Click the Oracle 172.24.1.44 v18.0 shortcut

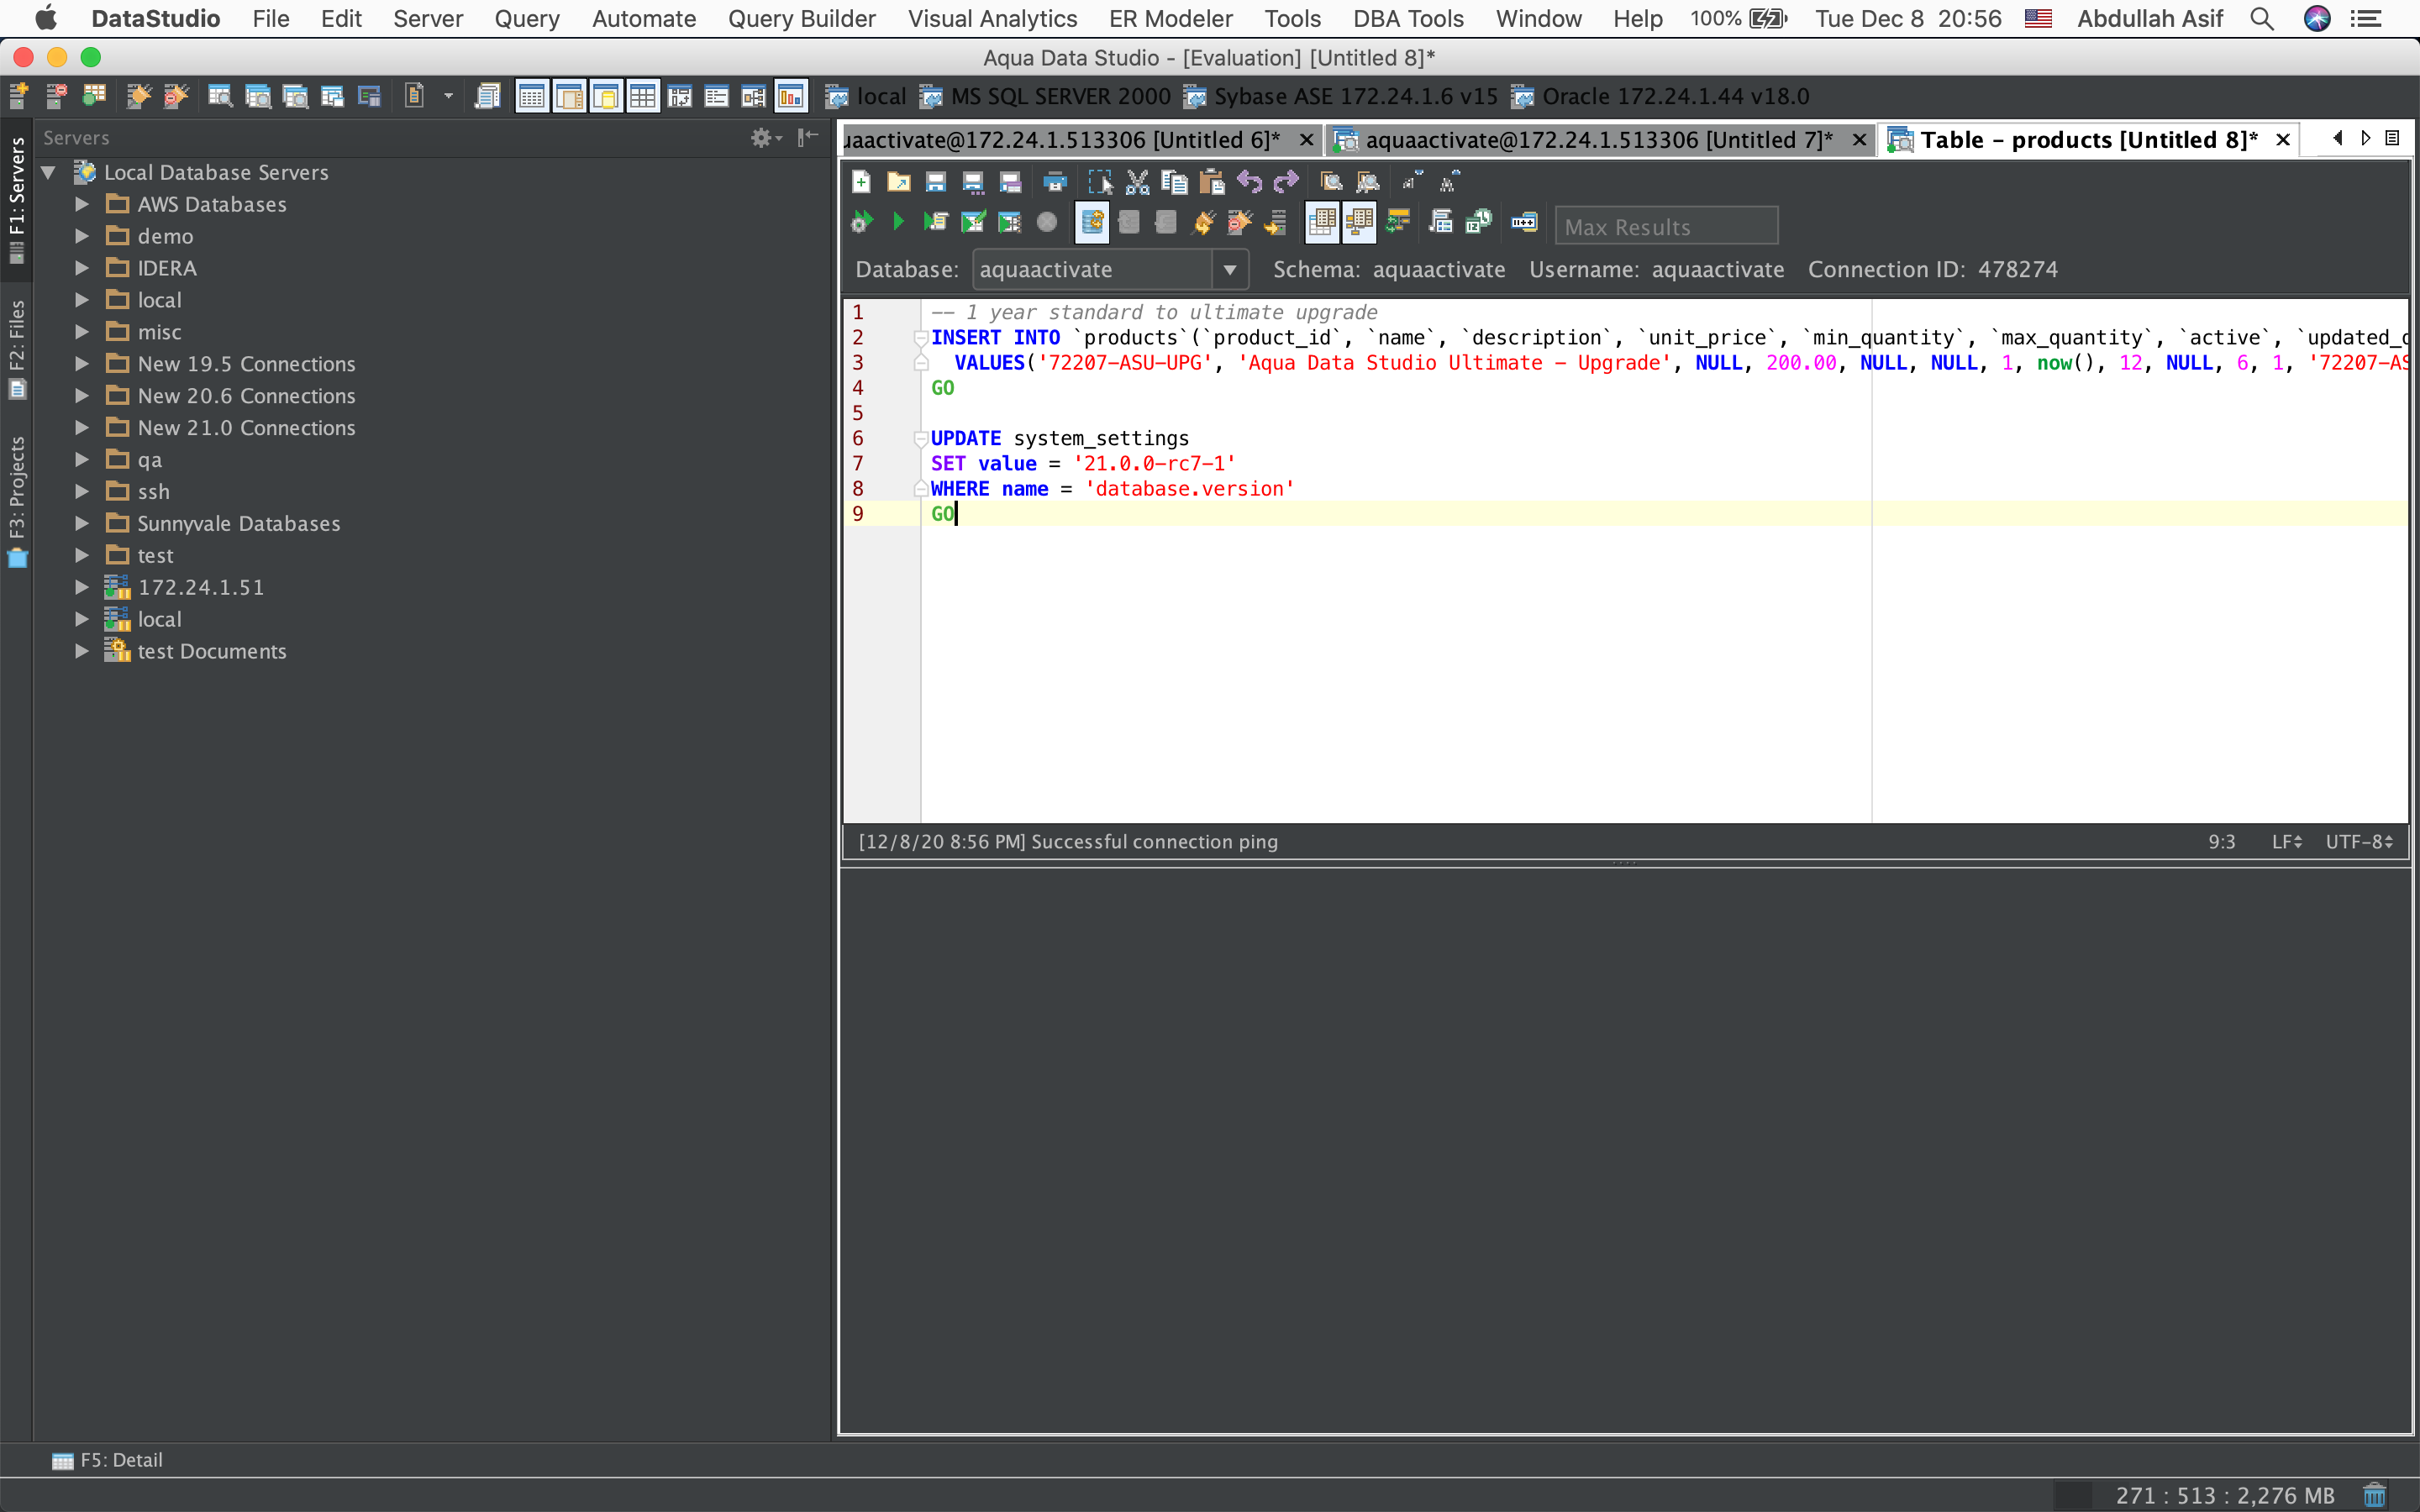[x=1661, y=96]
